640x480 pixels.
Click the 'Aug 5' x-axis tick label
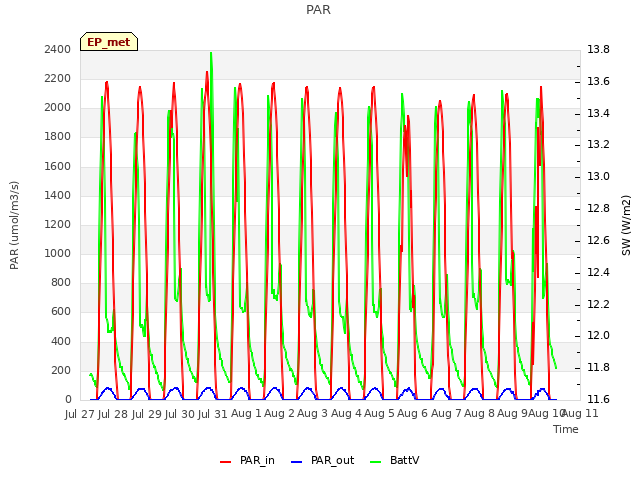(x=379, y=413)
